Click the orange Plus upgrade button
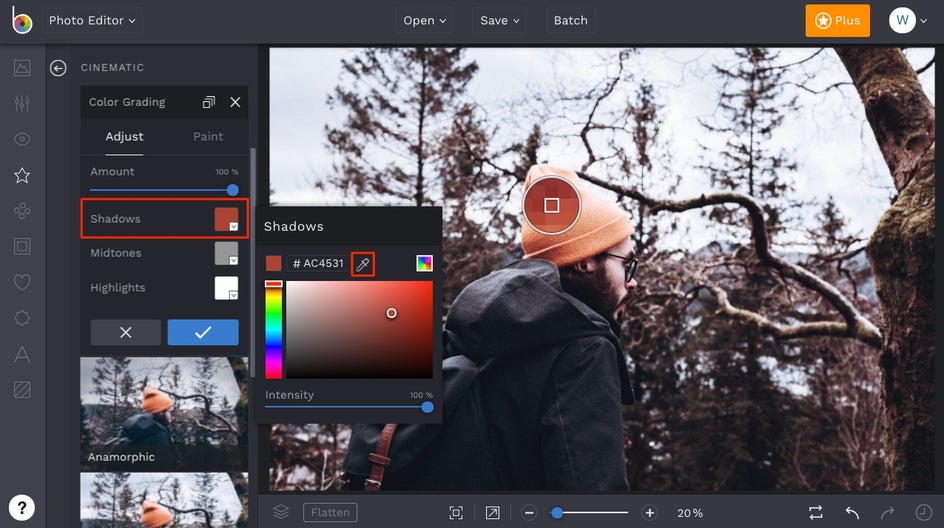Image resolution: width=944 pixels, height=528 pixels. coord(837,20)
